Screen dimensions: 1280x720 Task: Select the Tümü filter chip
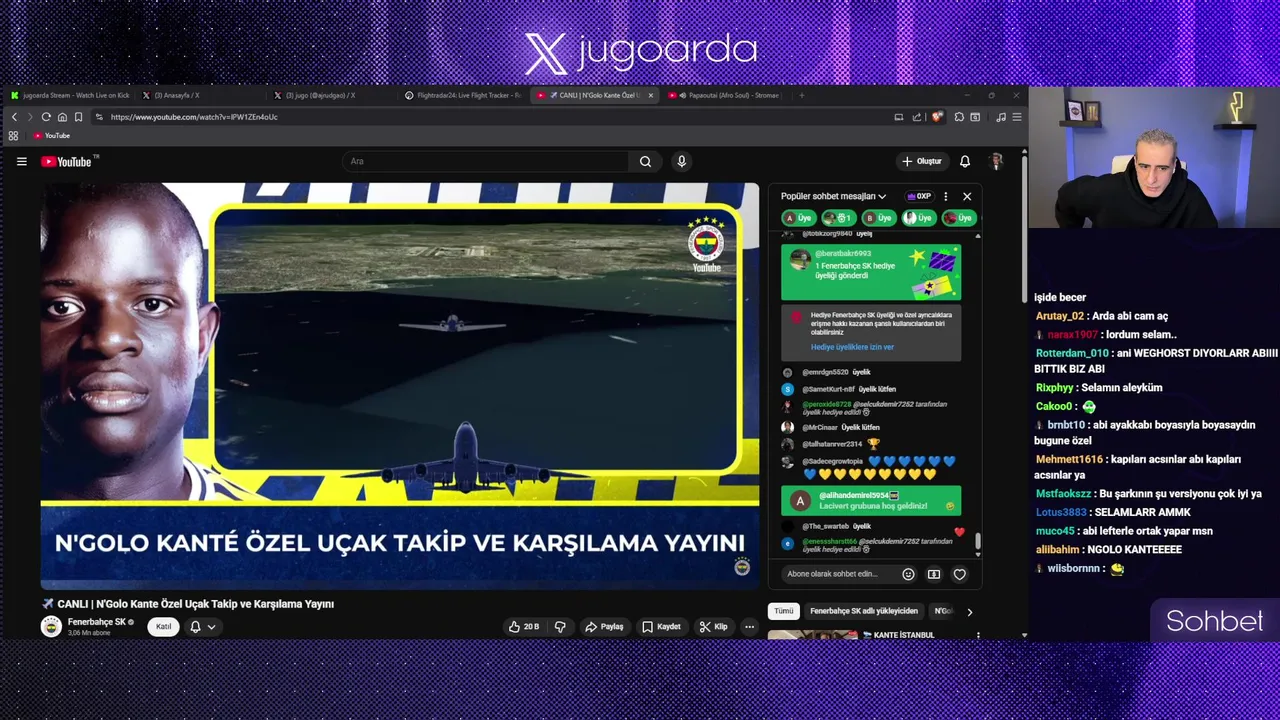click(784, 611)
